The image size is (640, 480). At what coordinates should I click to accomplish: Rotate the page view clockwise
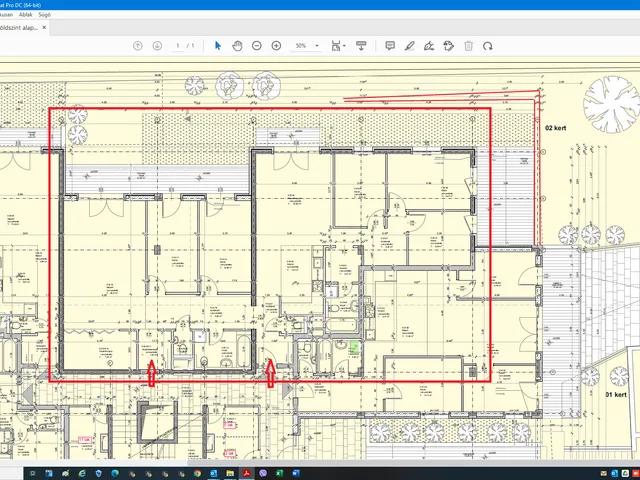pos(487,46)
